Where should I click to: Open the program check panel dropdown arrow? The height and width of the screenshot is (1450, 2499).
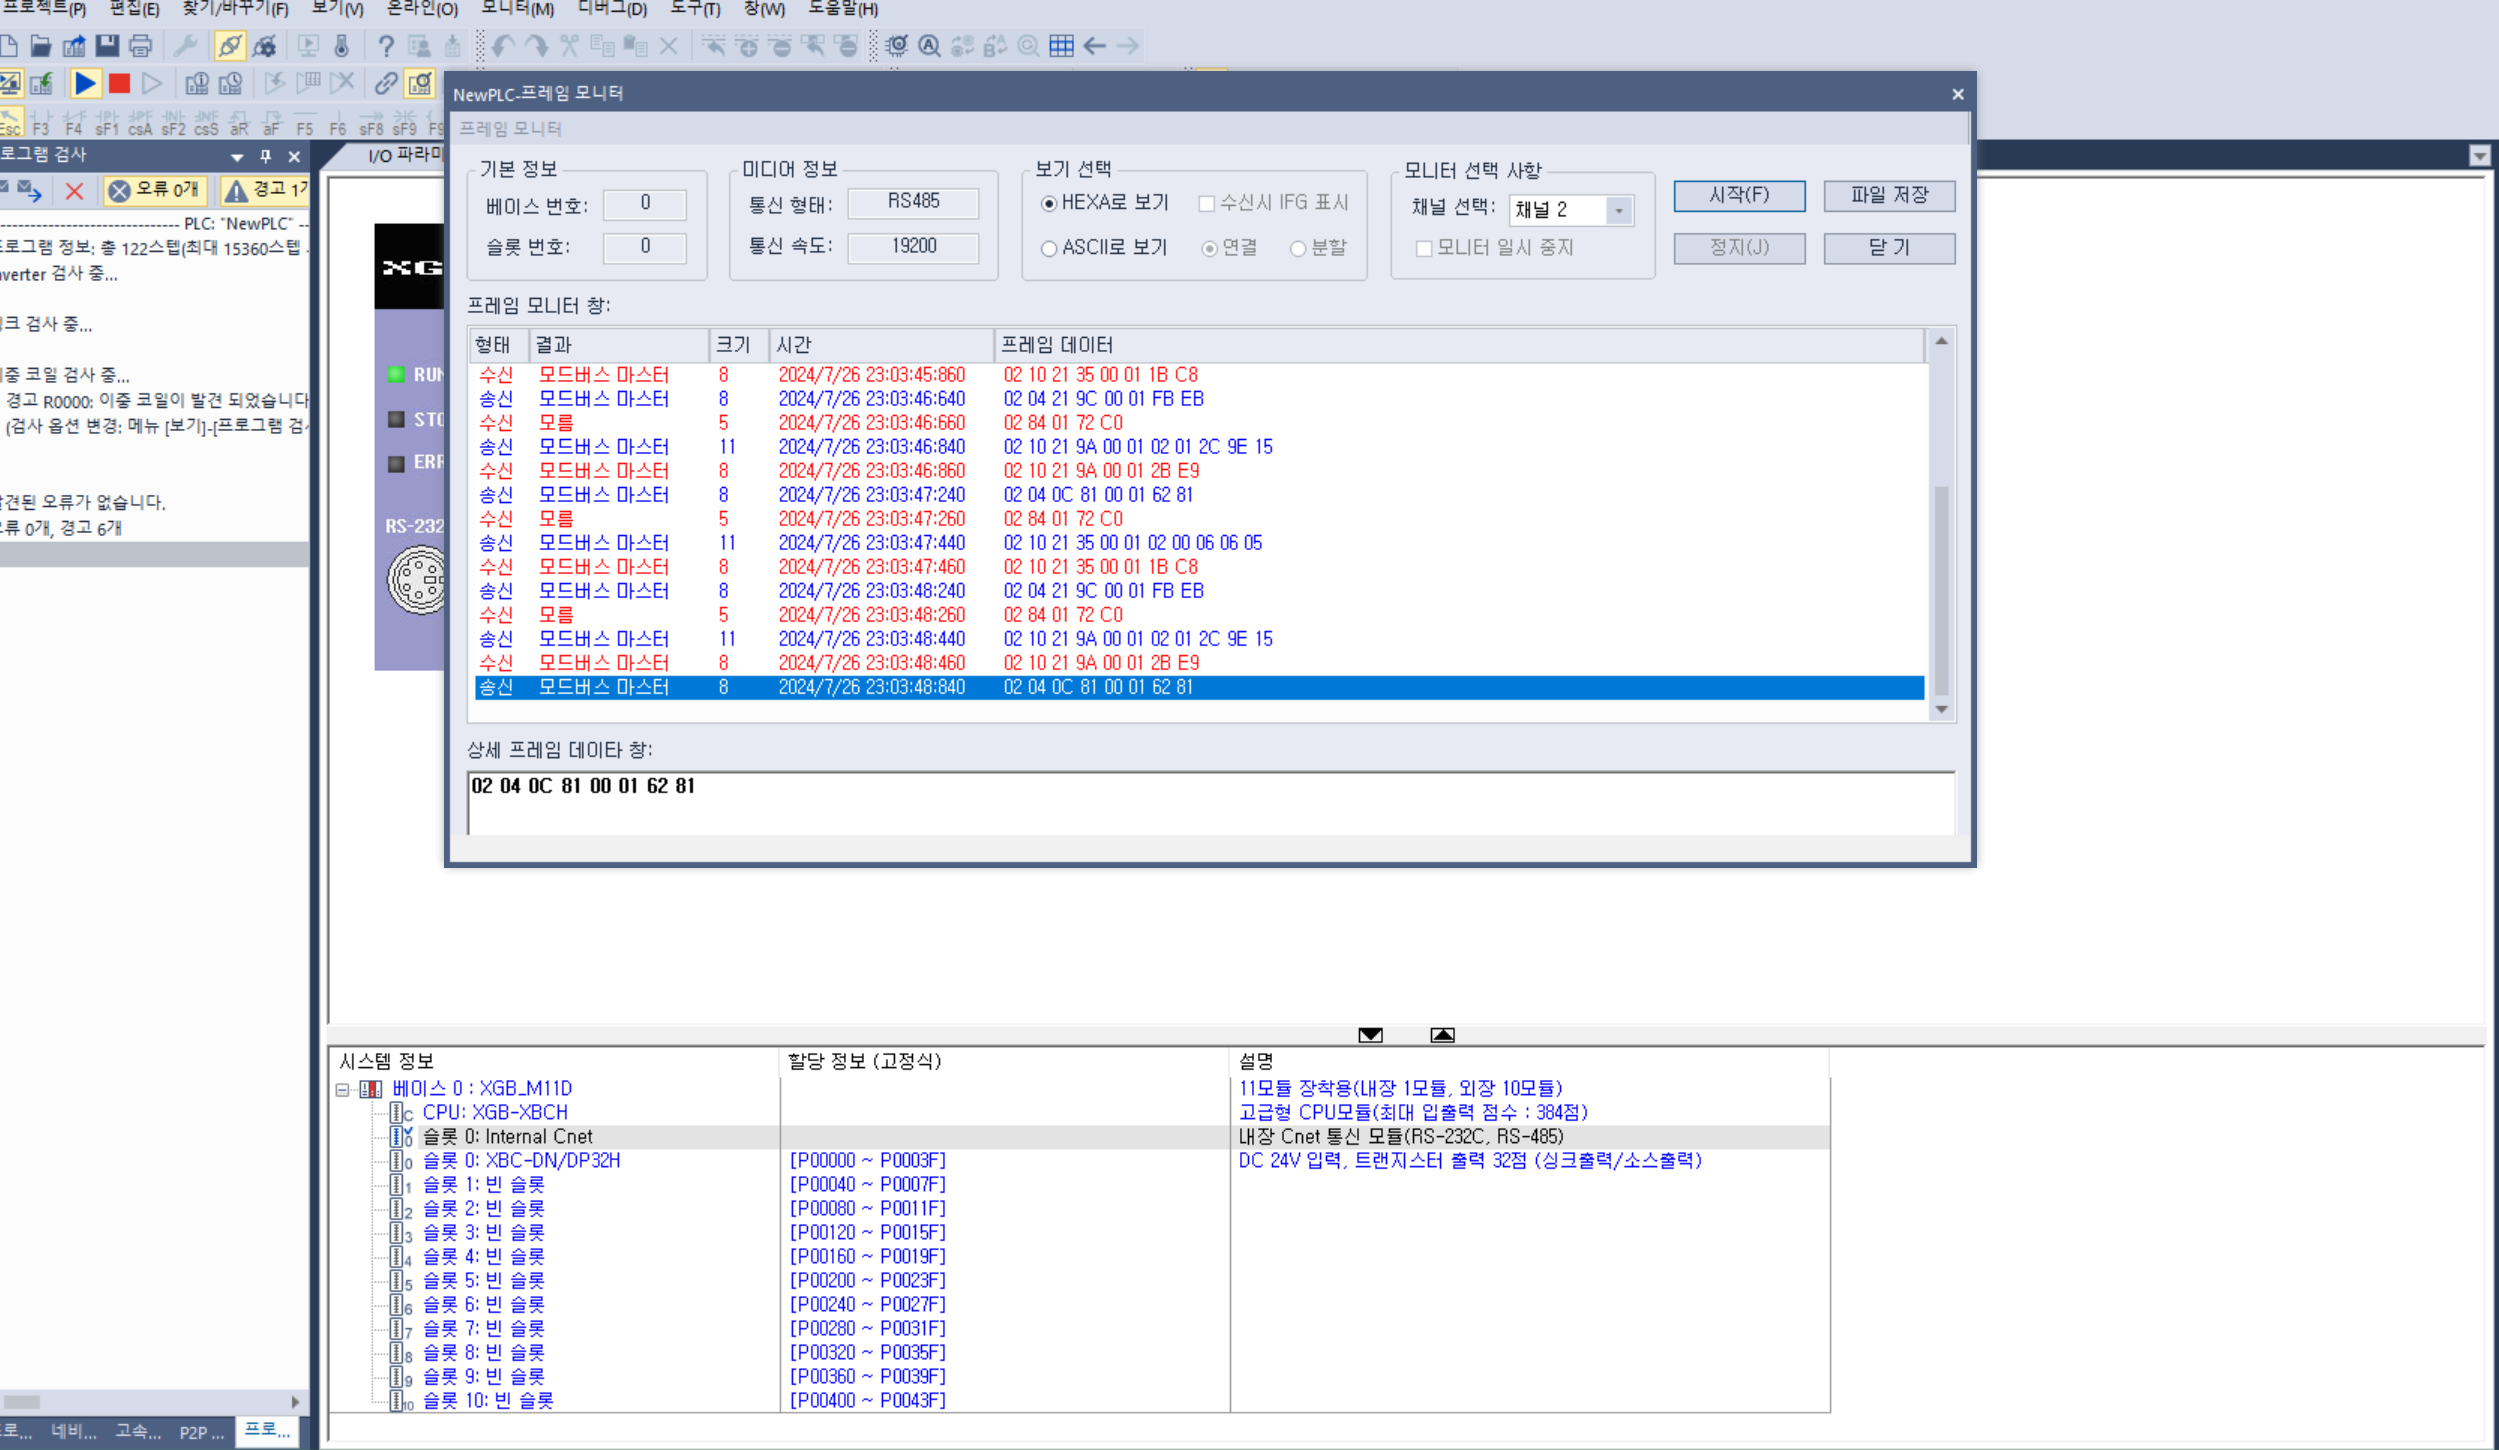pyautogui.click(x=237, y=157)
